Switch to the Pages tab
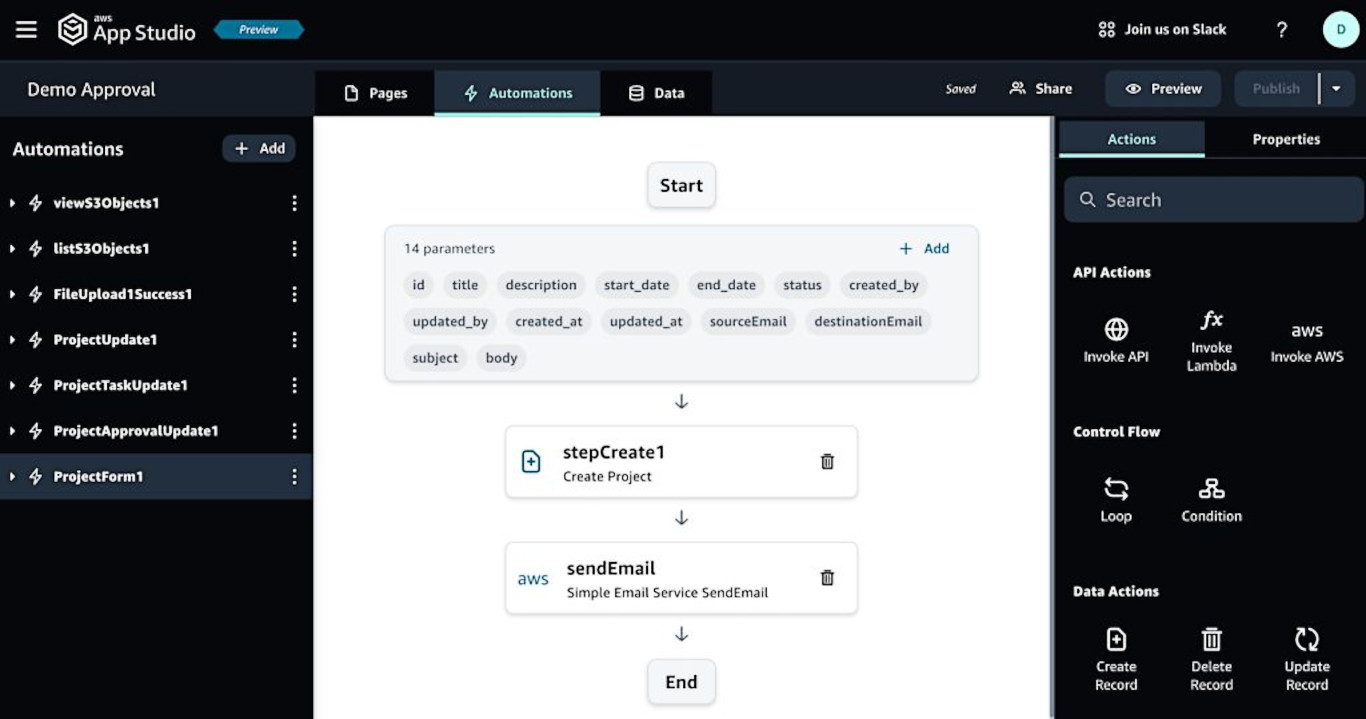The height and width of the screenshot is (719, 1366). [x=375, y=93]
